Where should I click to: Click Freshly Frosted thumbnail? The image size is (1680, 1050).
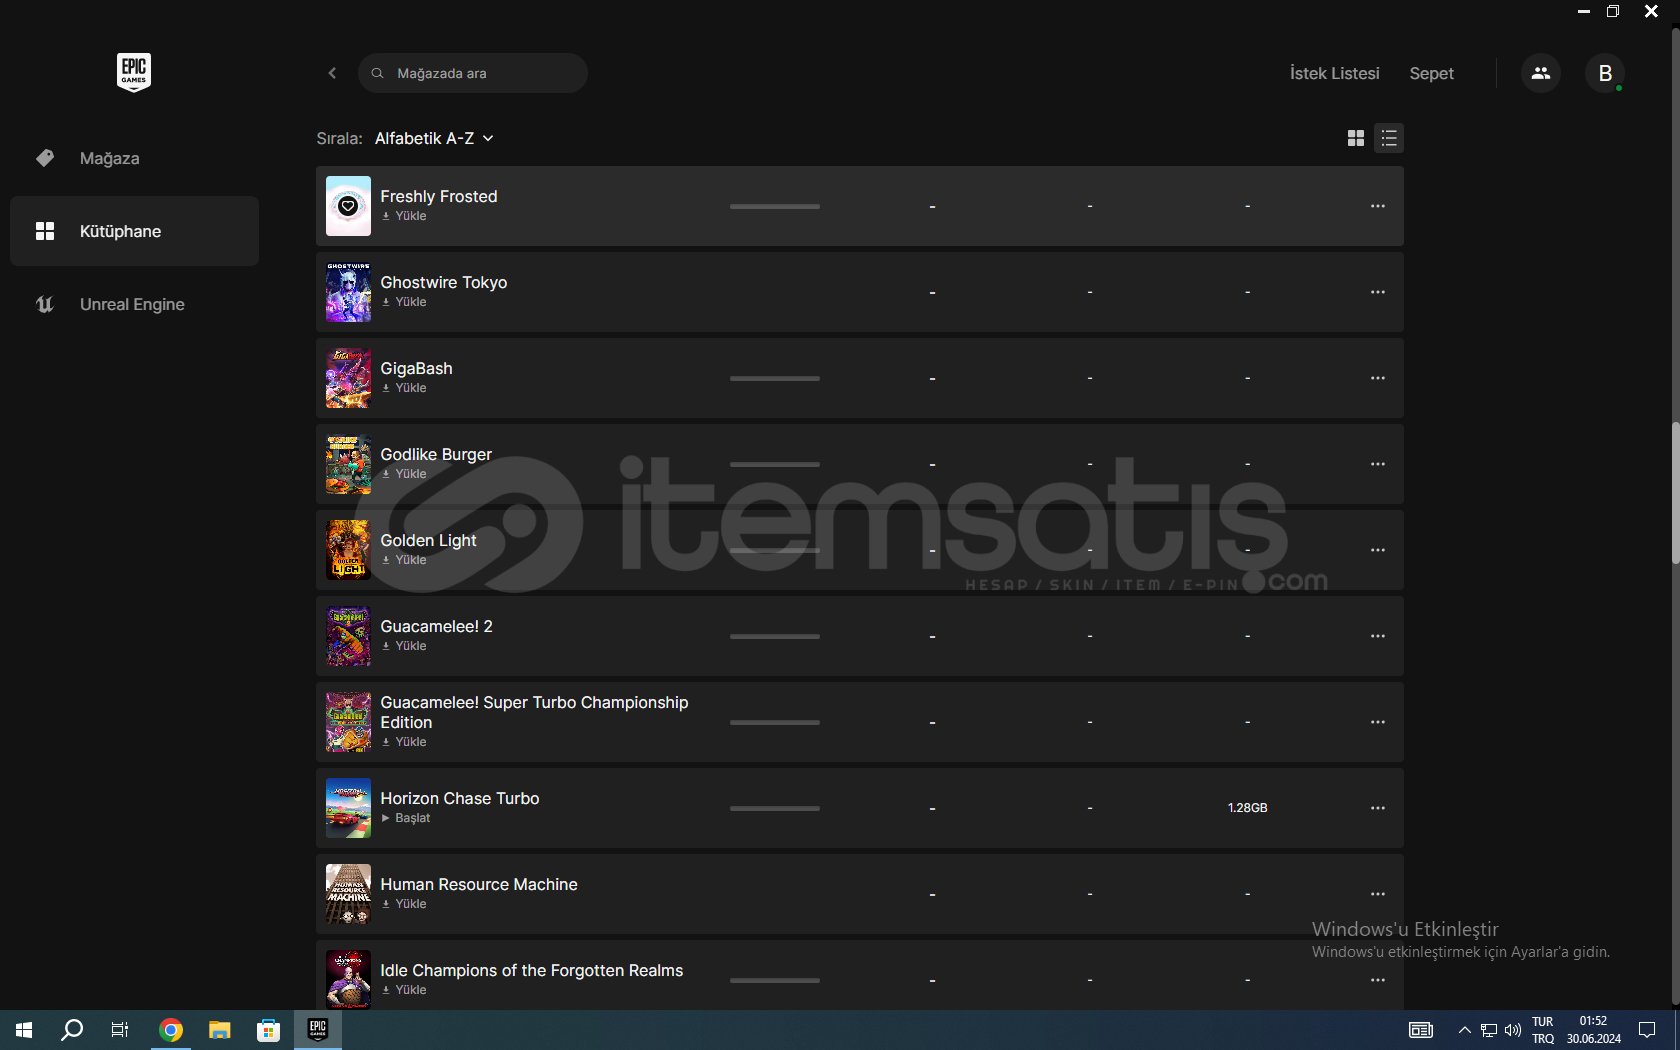coord(348,206)
